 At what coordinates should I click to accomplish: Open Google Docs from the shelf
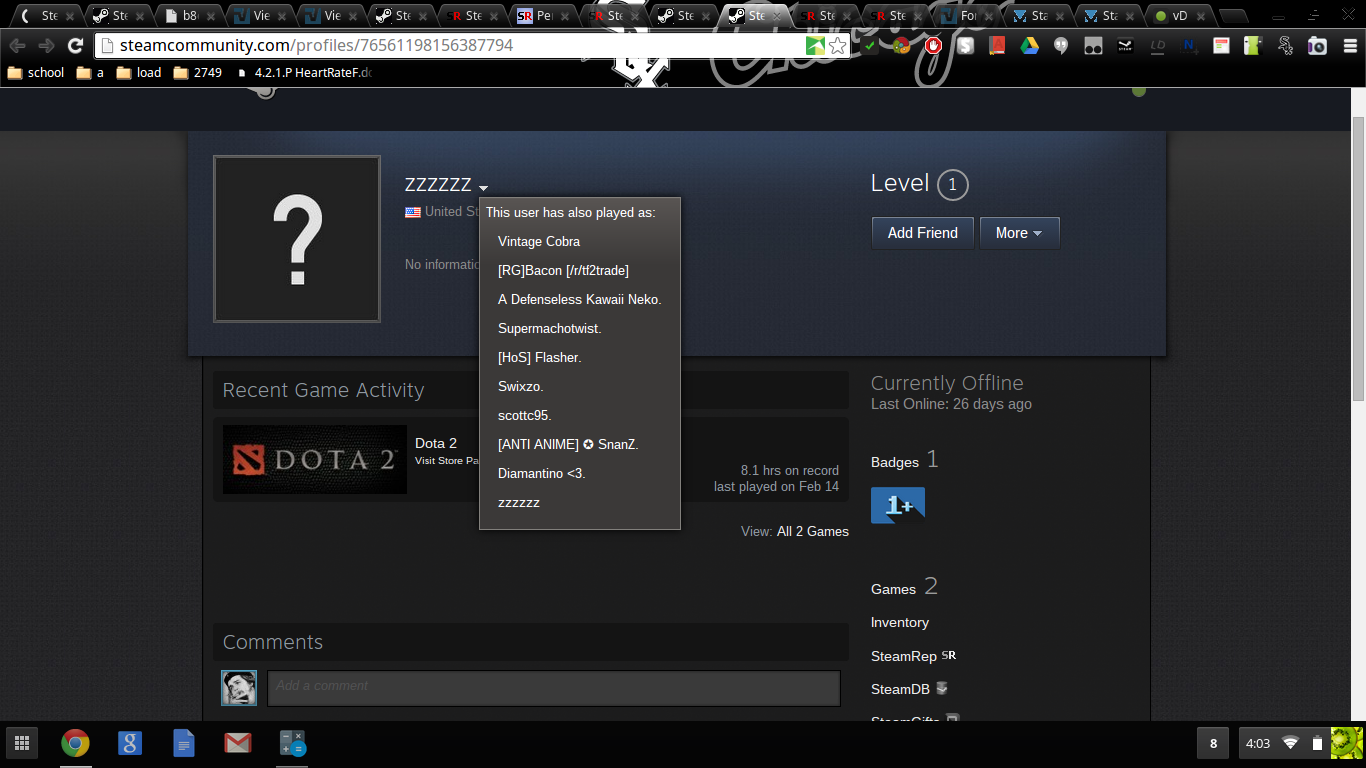click(183, 743)
